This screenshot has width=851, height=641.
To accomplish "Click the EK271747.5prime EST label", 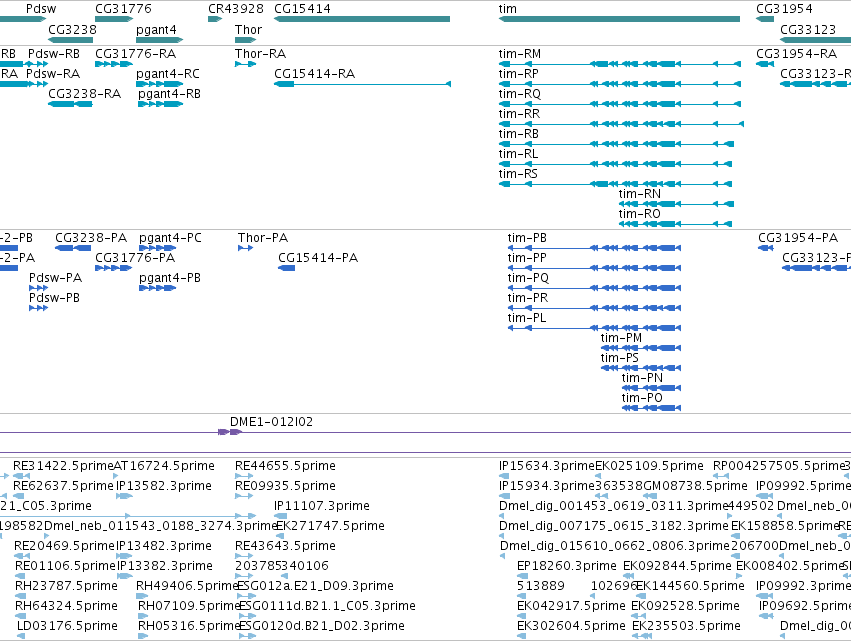I will [330, 526].
